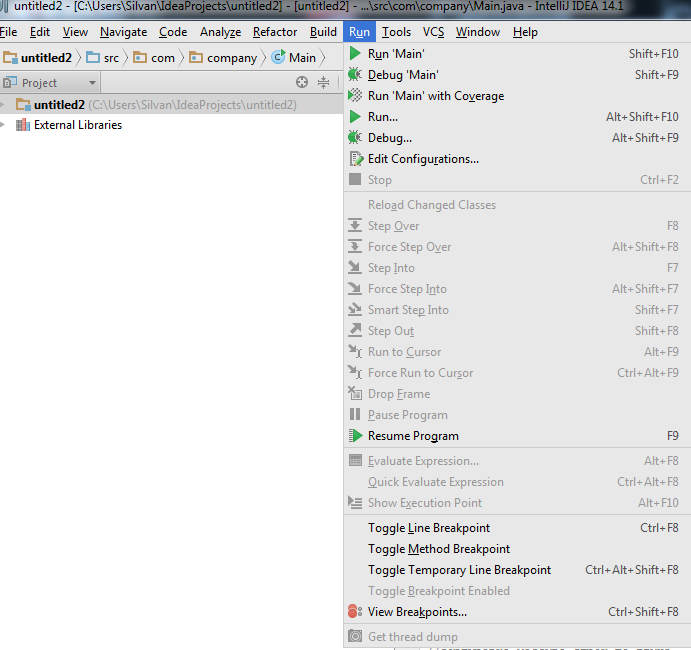Click the Pause Program bars icon
Viewport: 691px width, 650px height.
click(x=355, y=414)
